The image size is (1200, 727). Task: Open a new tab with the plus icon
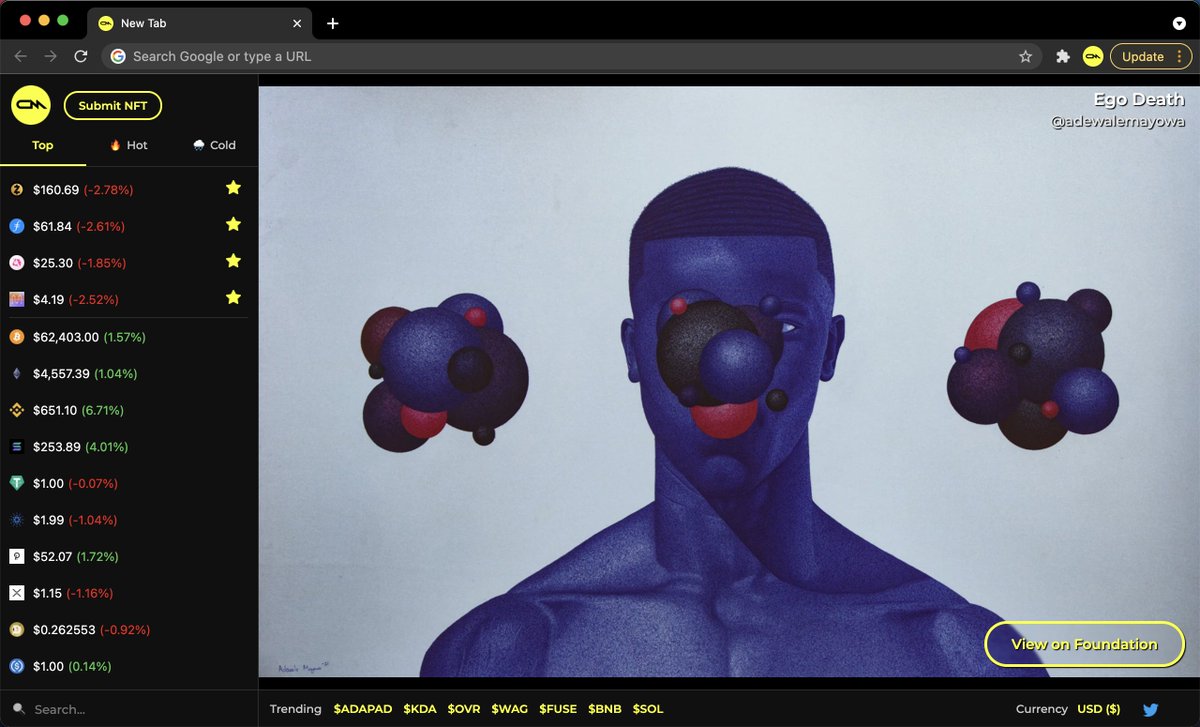click(x=333, y=23)
